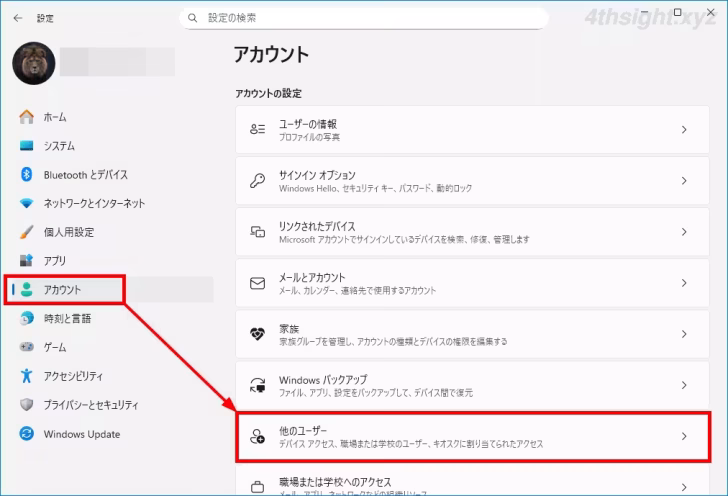Image resolution: width=728 pixels, height=496 pixels.
Task: Click the ネットワークとインターネット Wi-Fi icon
Action: pyautogui.click(x=27, y=203)
